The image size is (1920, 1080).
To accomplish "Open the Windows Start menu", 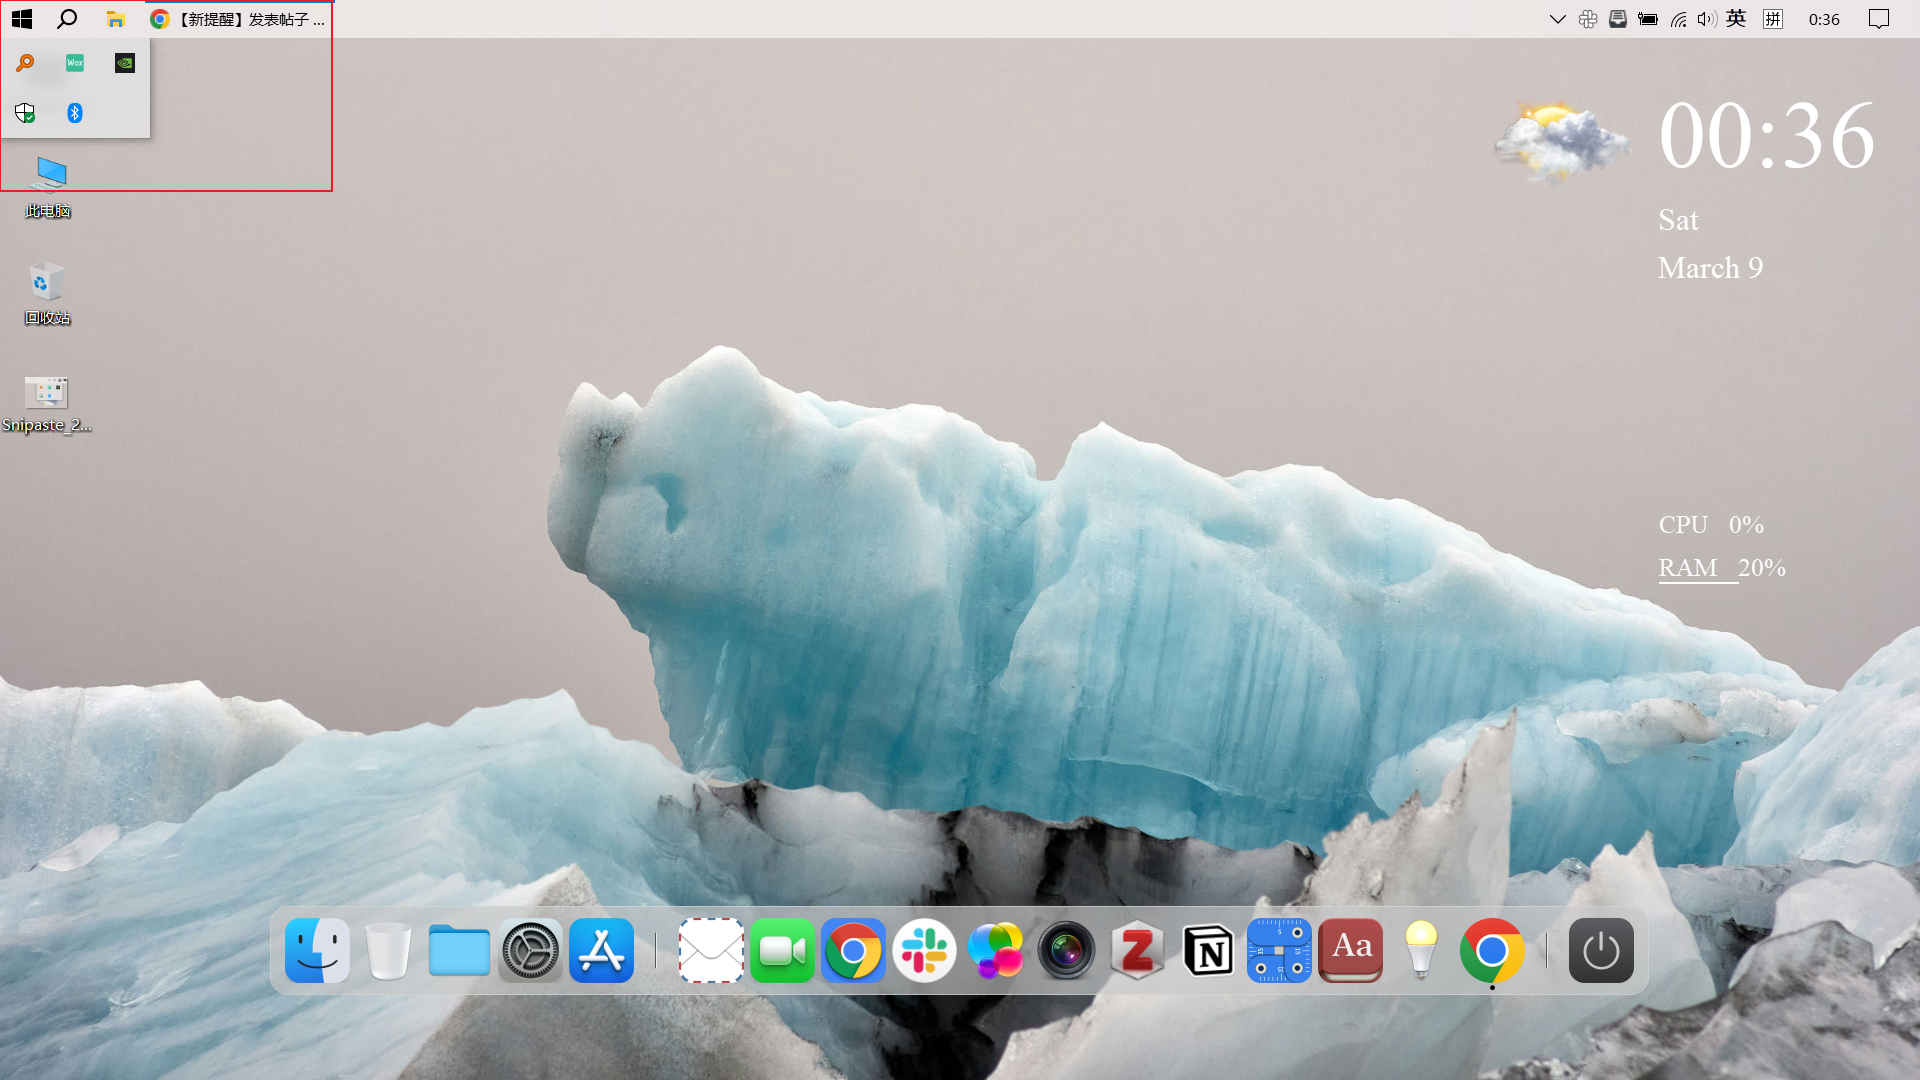I will (x=22, y=19).
